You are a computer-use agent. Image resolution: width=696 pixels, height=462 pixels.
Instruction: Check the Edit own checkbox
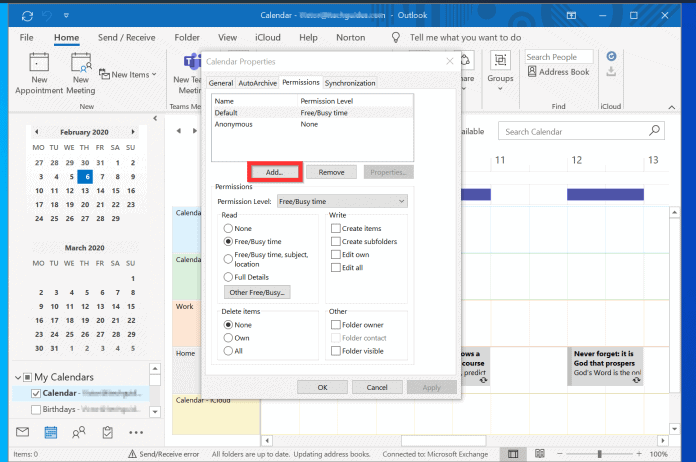336,255
